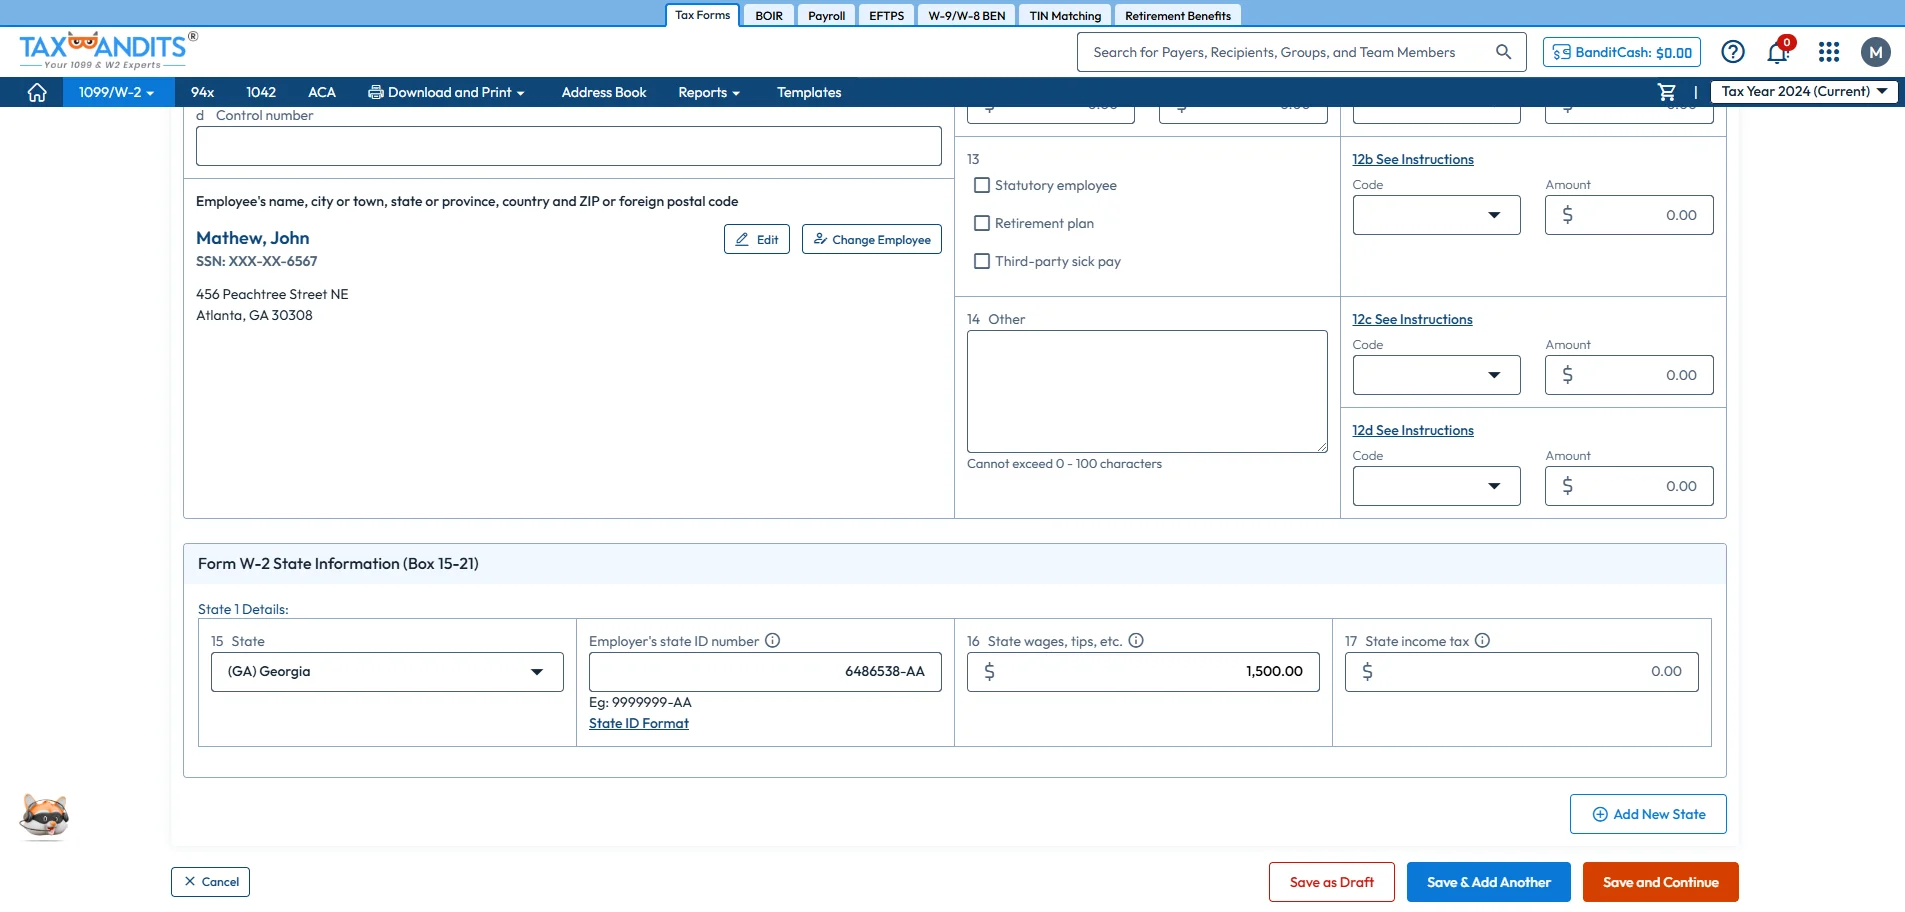
Task: Click employee name Mathew, John
Action: 253,238
